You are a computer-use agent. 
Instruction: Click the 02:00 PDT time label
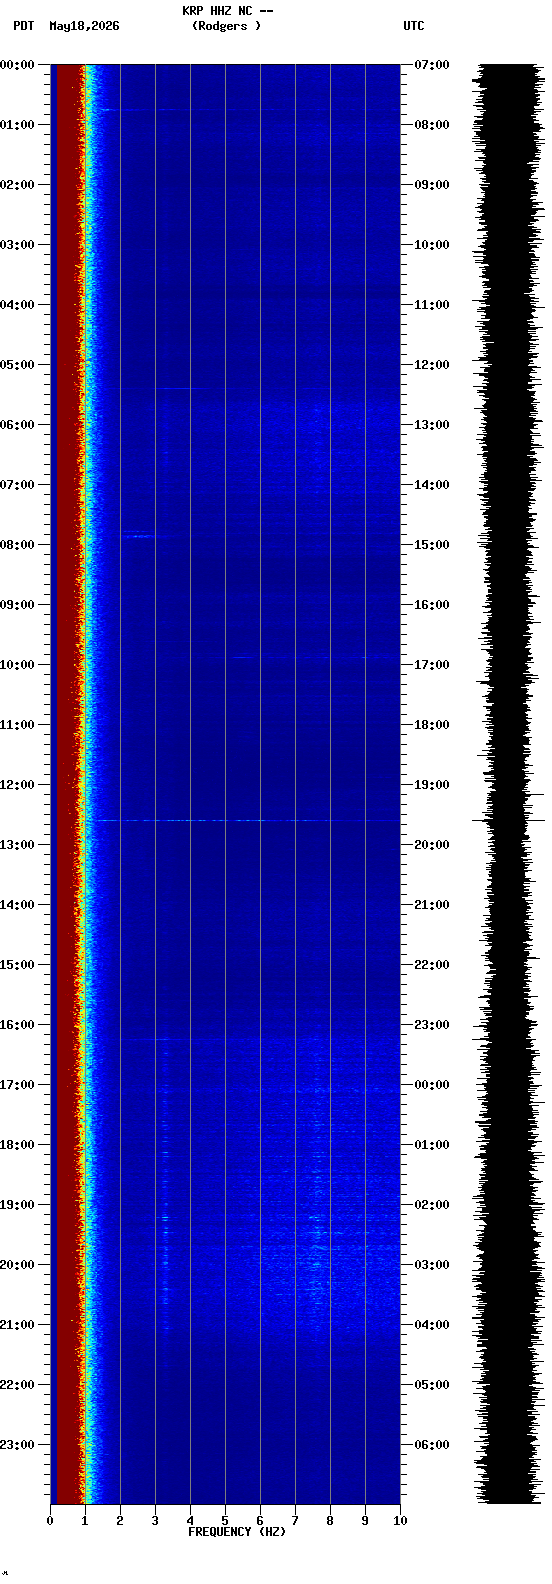click(x=18, y=185)
